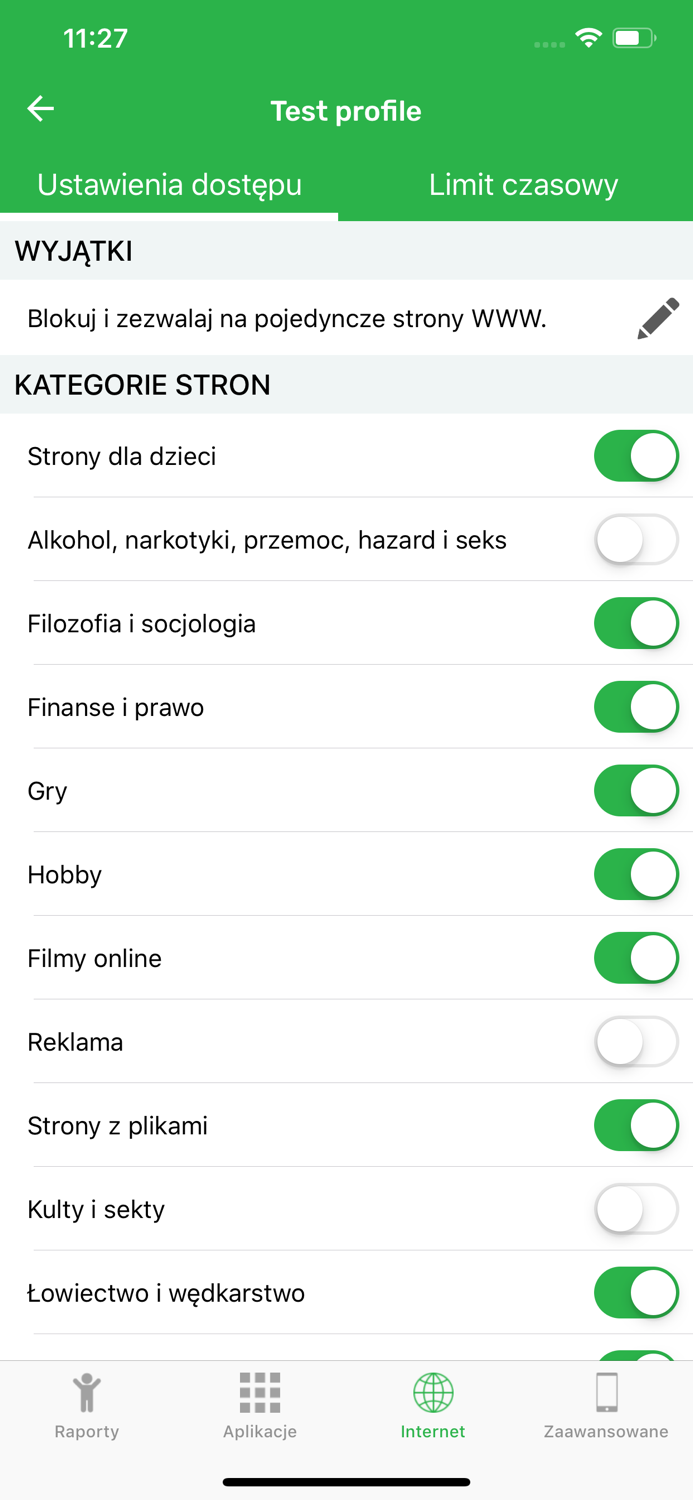Tap the battery indicator

(x=631, y=37)
